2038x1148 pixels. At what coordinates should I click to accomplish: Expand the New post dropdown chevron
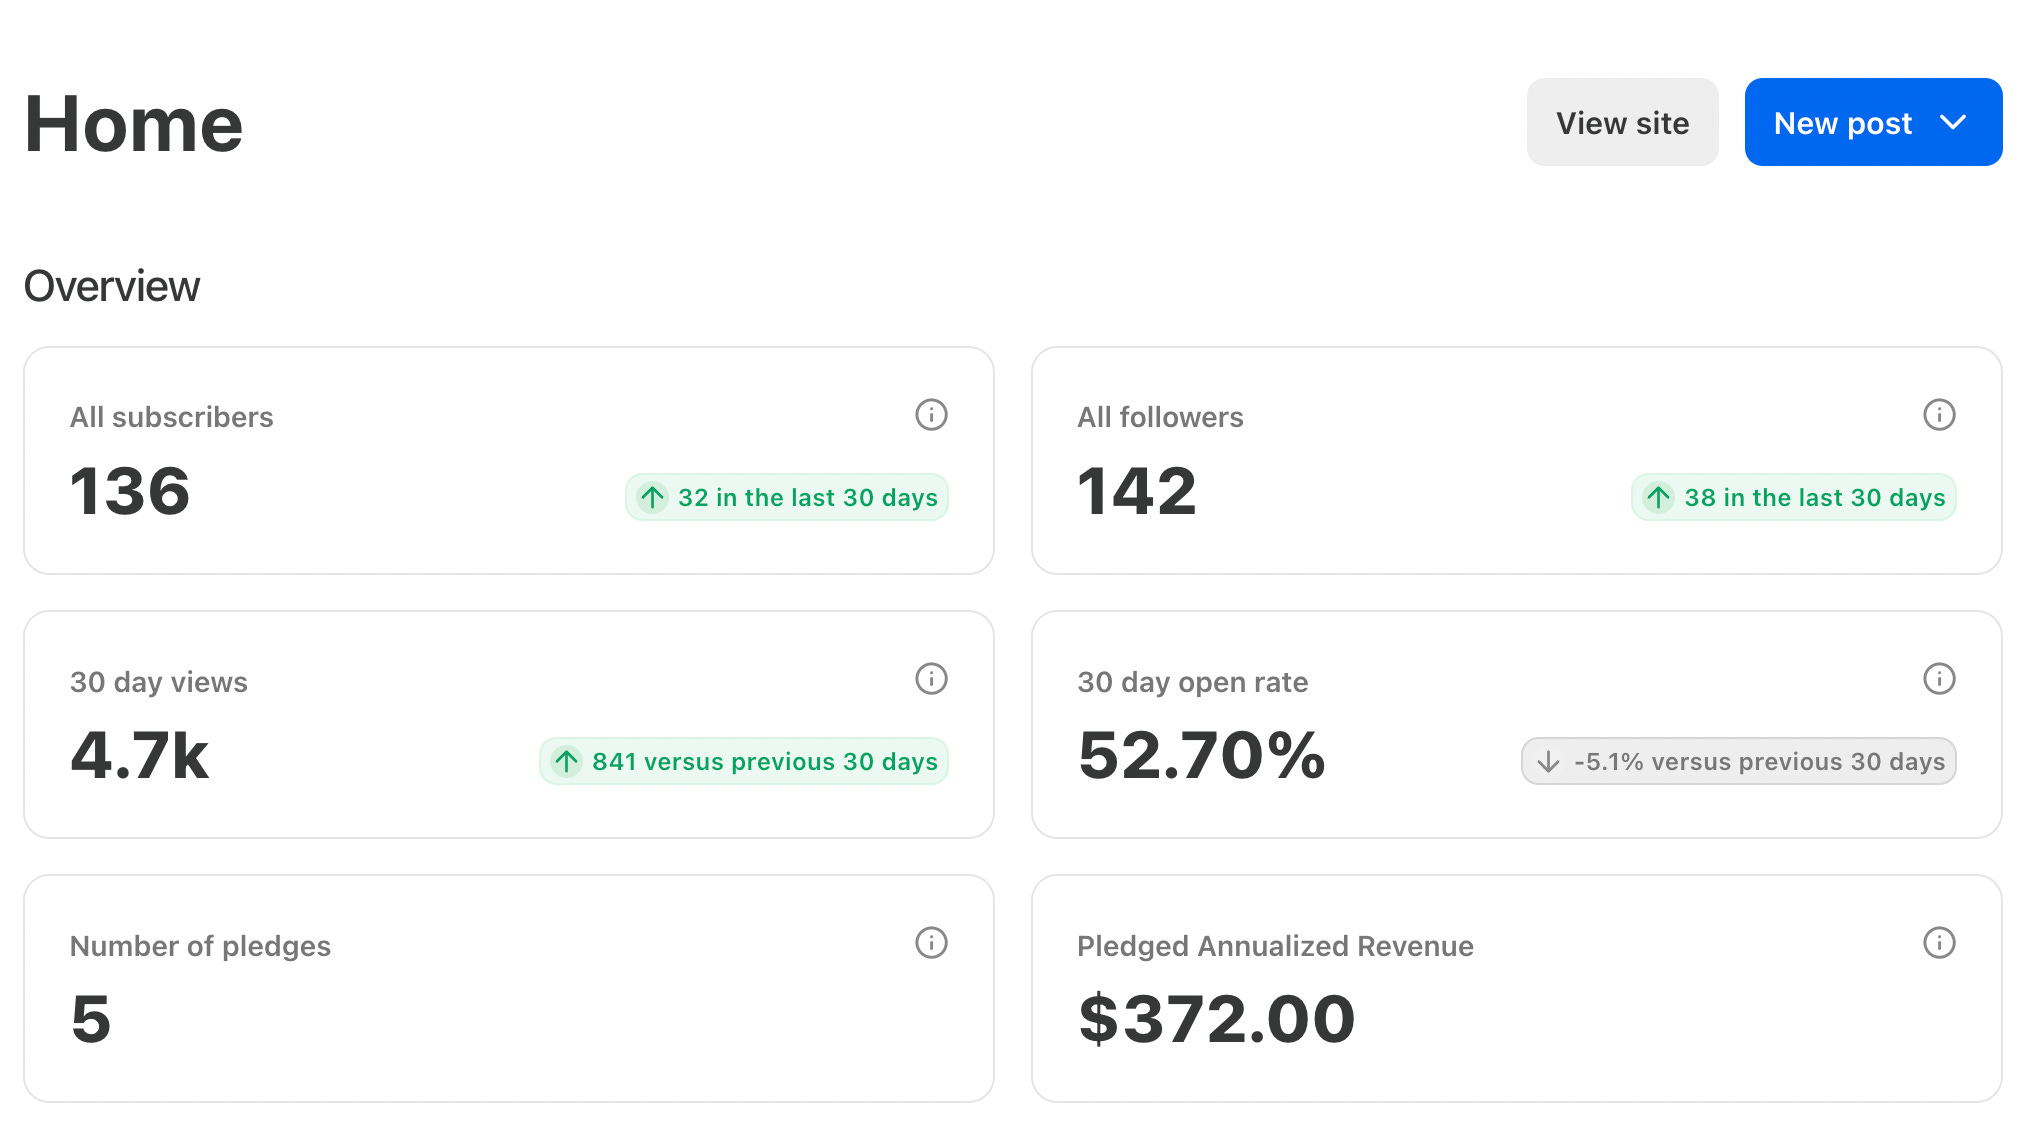pos(1953,123)
